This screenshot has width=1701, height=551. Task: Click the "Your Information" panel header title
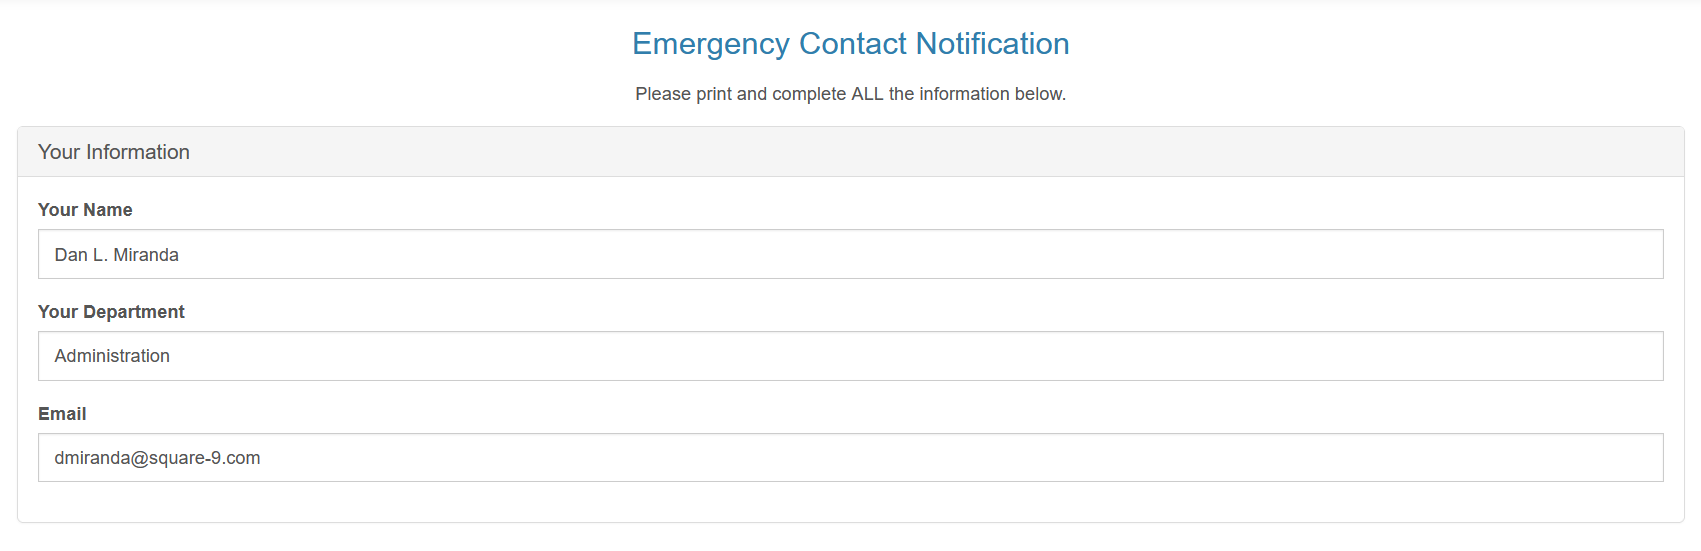point(114,152)
